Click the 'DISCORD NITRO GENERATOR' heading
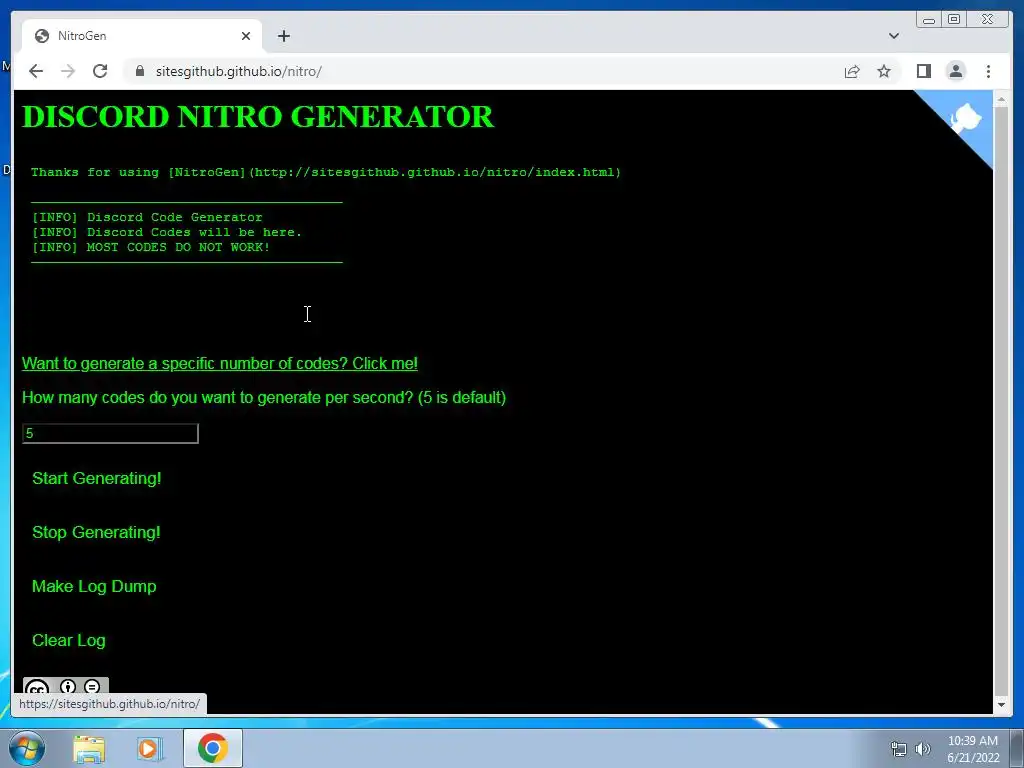 (x=258, y=117)
